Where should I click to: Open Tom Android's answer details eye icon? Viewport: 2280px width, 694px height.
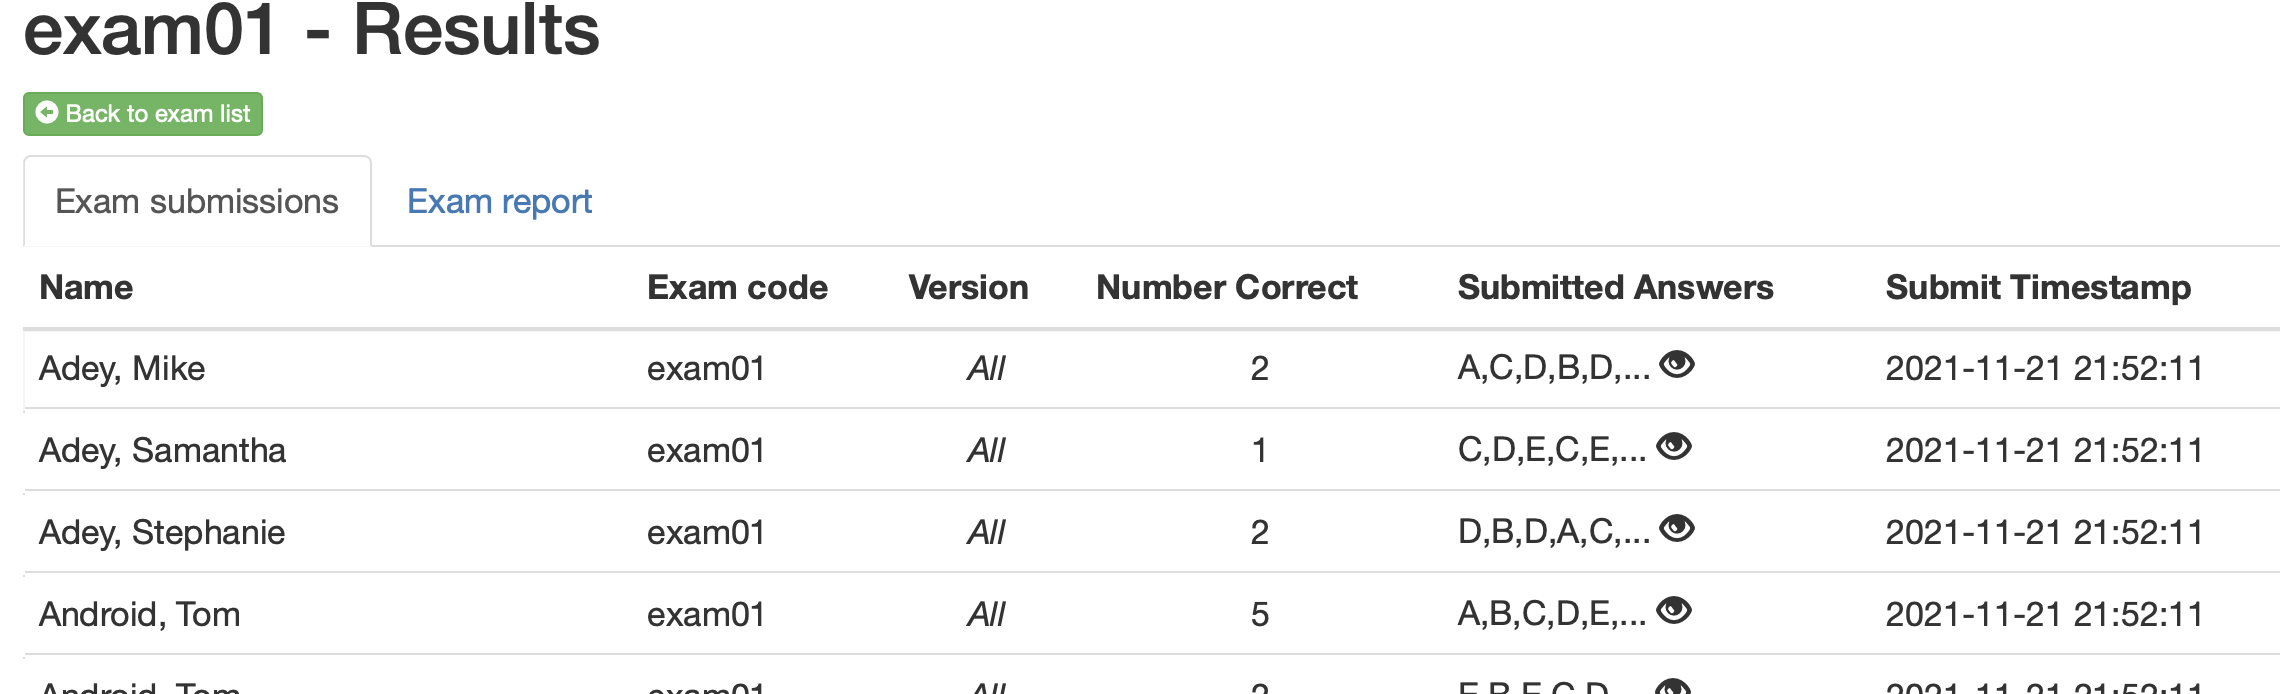pyautogui.click(x=1674, y=611)
